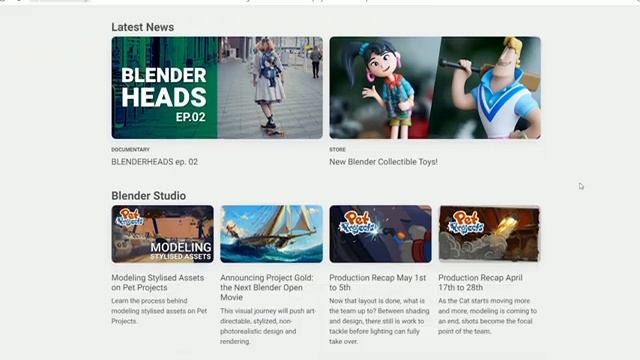Click description 'This visual journey will push'
Viewport: 640px width, 360px height.
click(x=268, y=326)
